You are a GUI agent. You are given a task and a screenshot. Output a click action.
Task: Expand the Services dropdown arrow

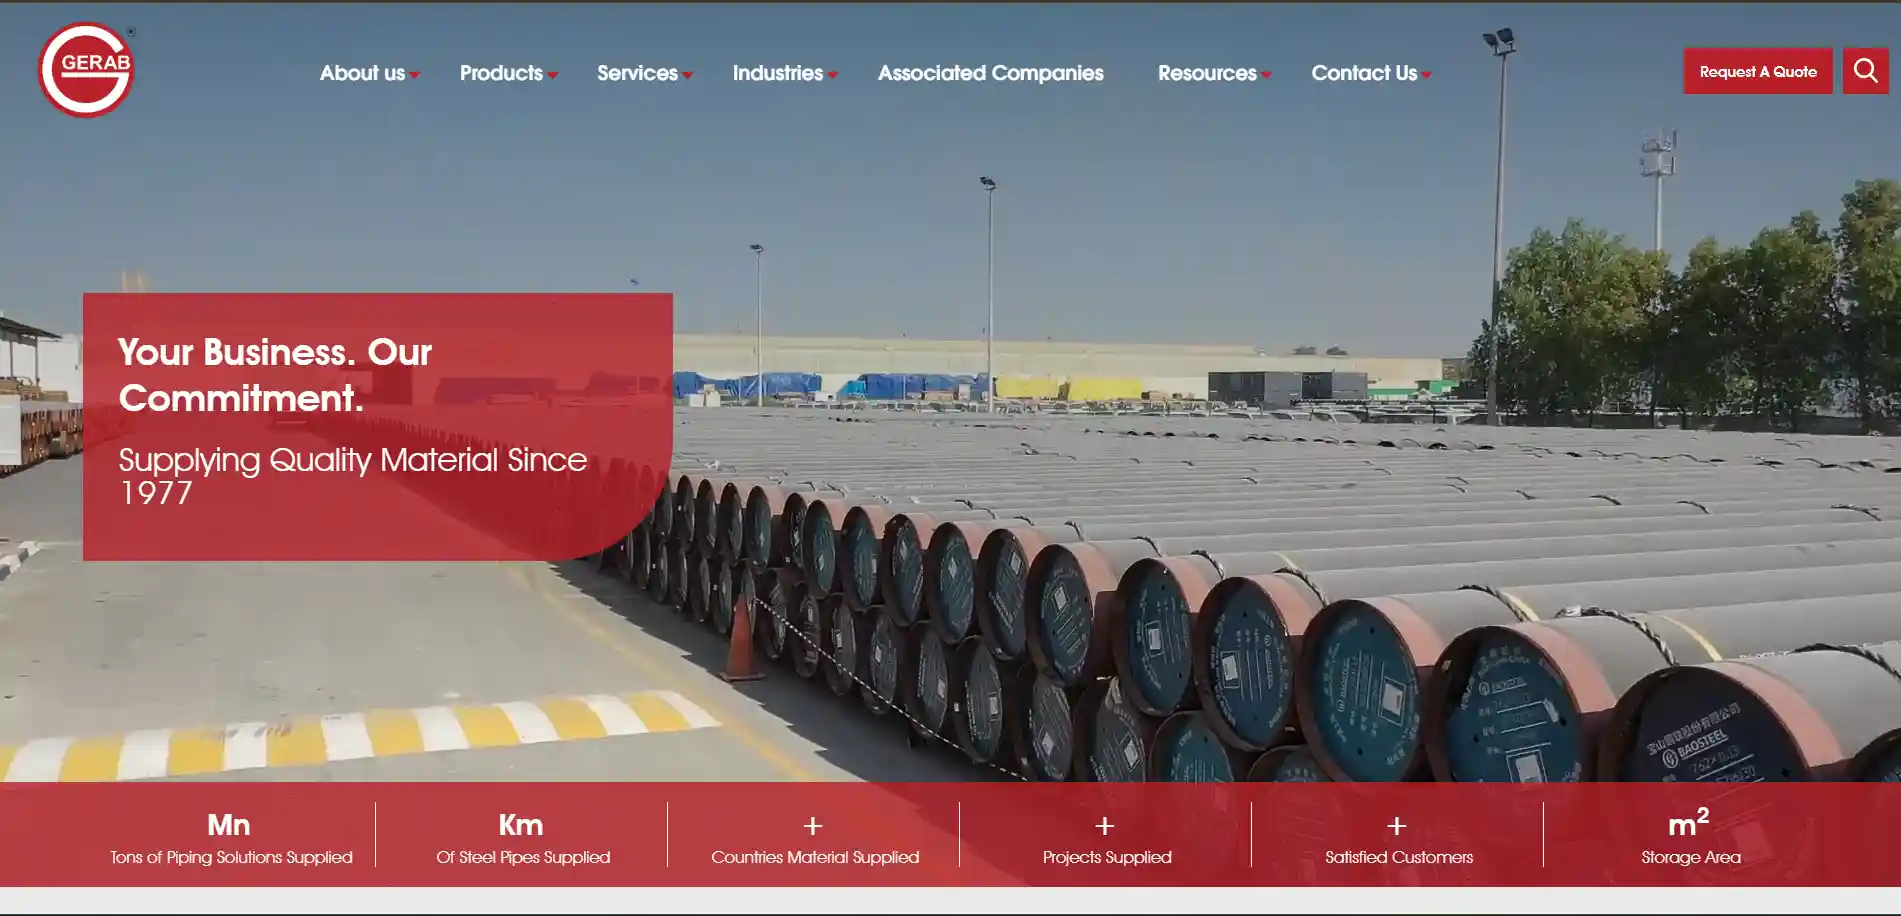point(688,75)
